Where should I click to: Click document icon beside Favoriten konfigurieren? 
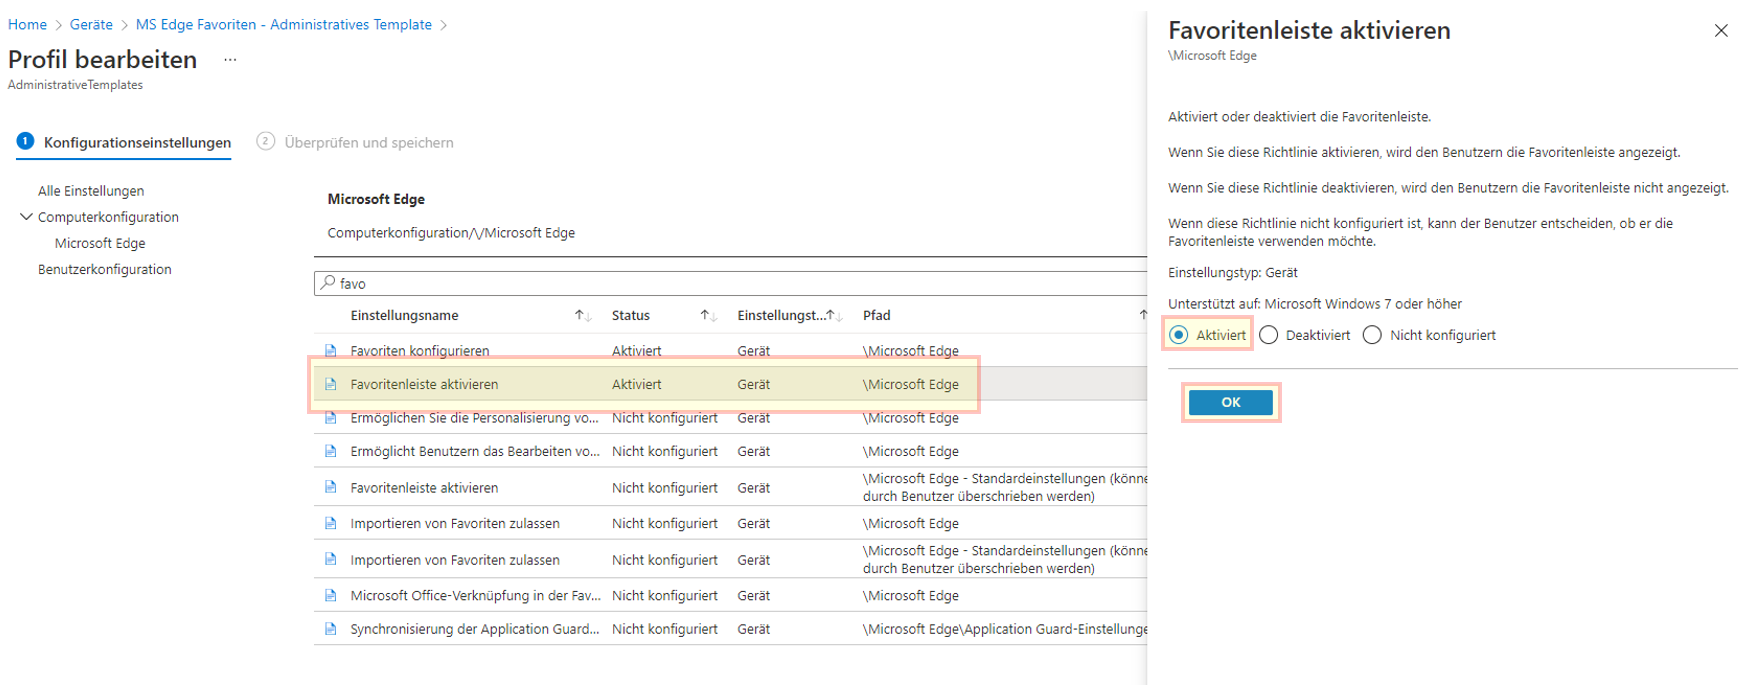tap(330, 351)
